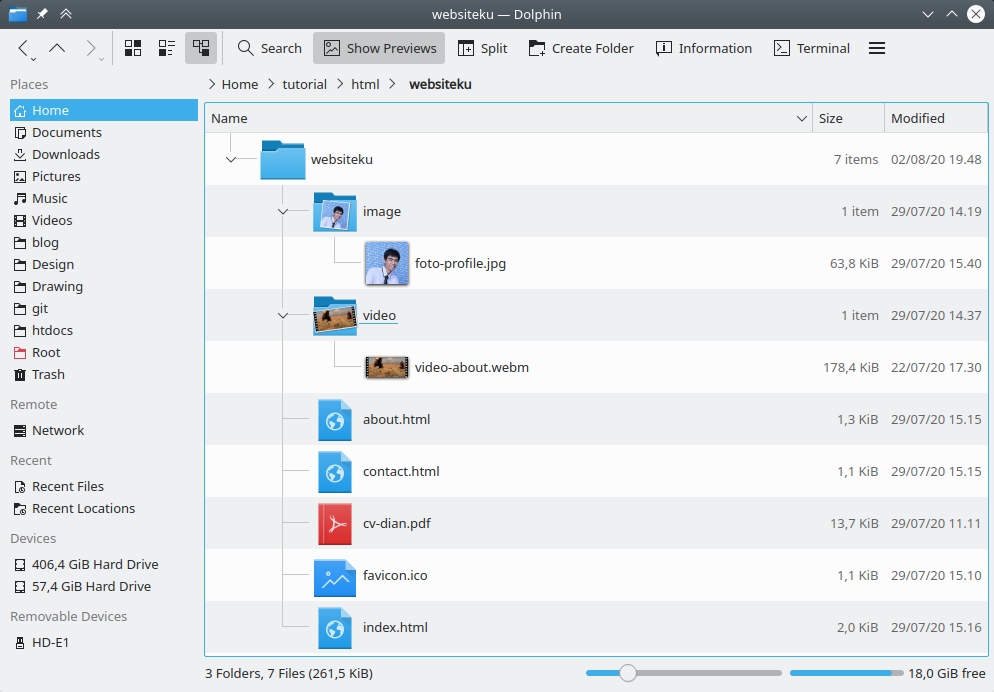Navigate to html via the breadcrumb
Screen dimensions: 994x692
[x=365, y=84]
